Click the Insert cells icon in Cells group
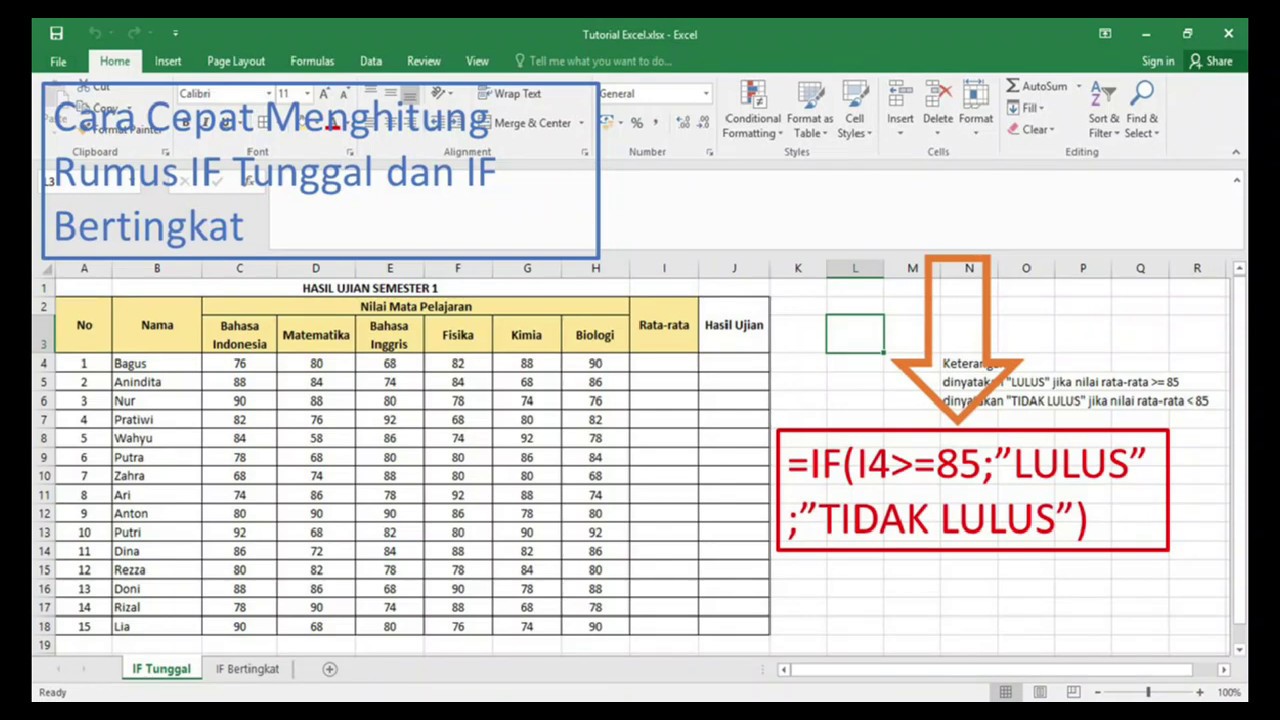Image resolution: width=1280 pixels, height=720 pixels. [x=900, y=96]
